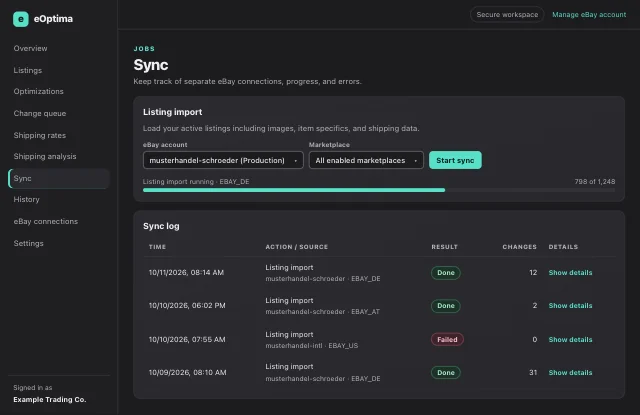Click the timestamp 10/09/2026, 08:10 AM
This screenshot has width=640, height=415.
[x=187, y=373]
